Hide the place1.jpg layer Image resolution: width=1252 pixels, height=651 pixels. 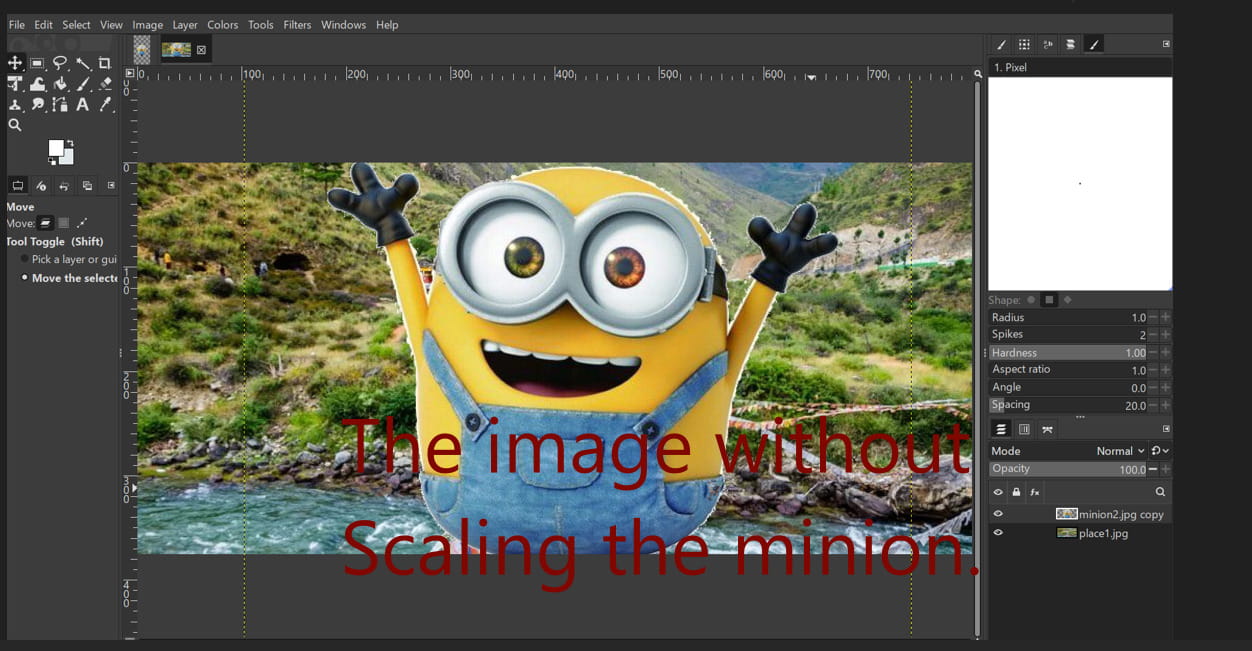pos(998,533)
